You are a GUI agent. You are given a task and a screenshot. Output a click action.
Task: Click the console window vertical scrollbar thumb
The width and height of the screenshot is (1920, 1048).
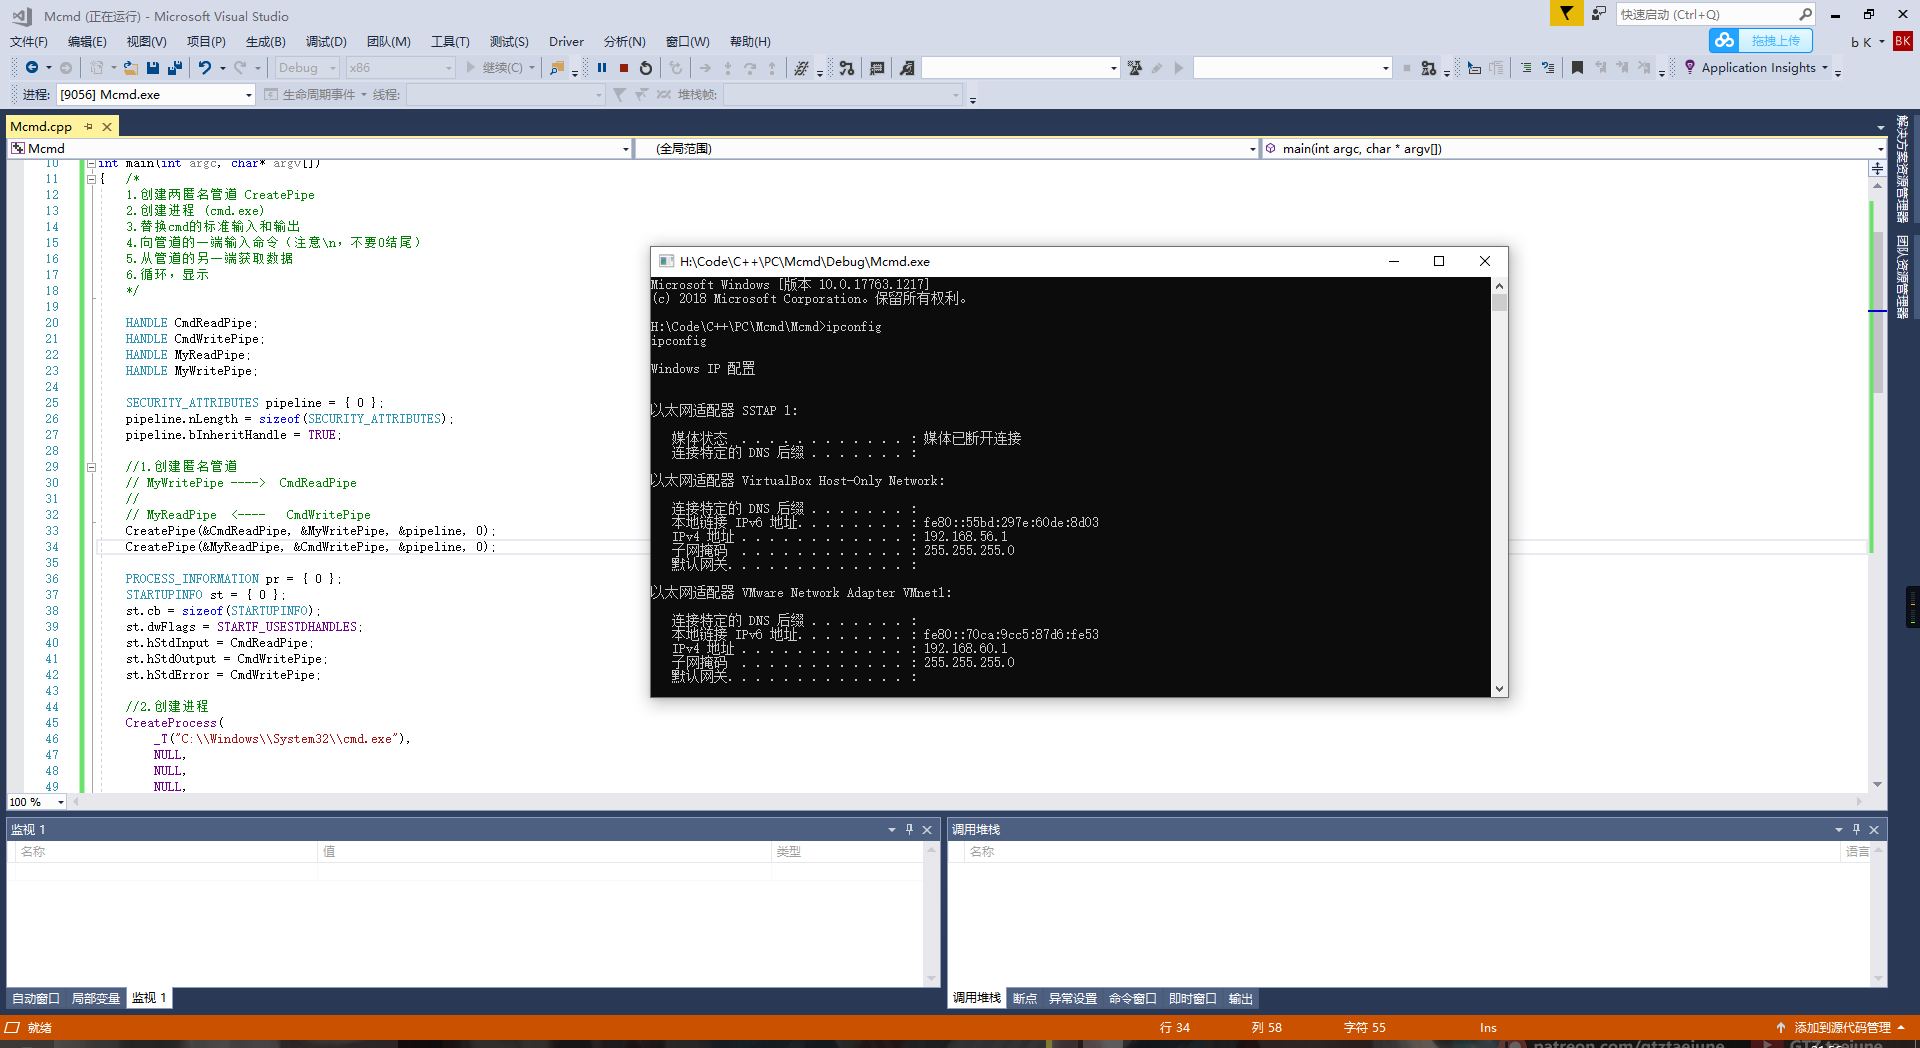coord(1499,302)
